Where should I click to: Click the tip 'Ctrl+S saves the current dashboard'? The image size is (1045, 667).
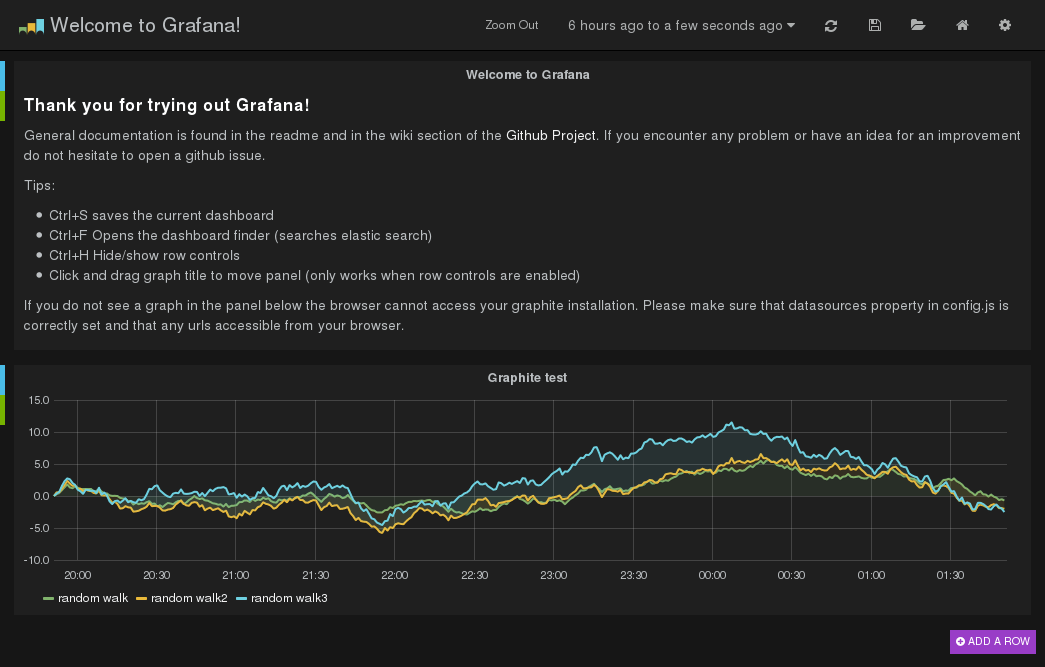coord(161,215)
